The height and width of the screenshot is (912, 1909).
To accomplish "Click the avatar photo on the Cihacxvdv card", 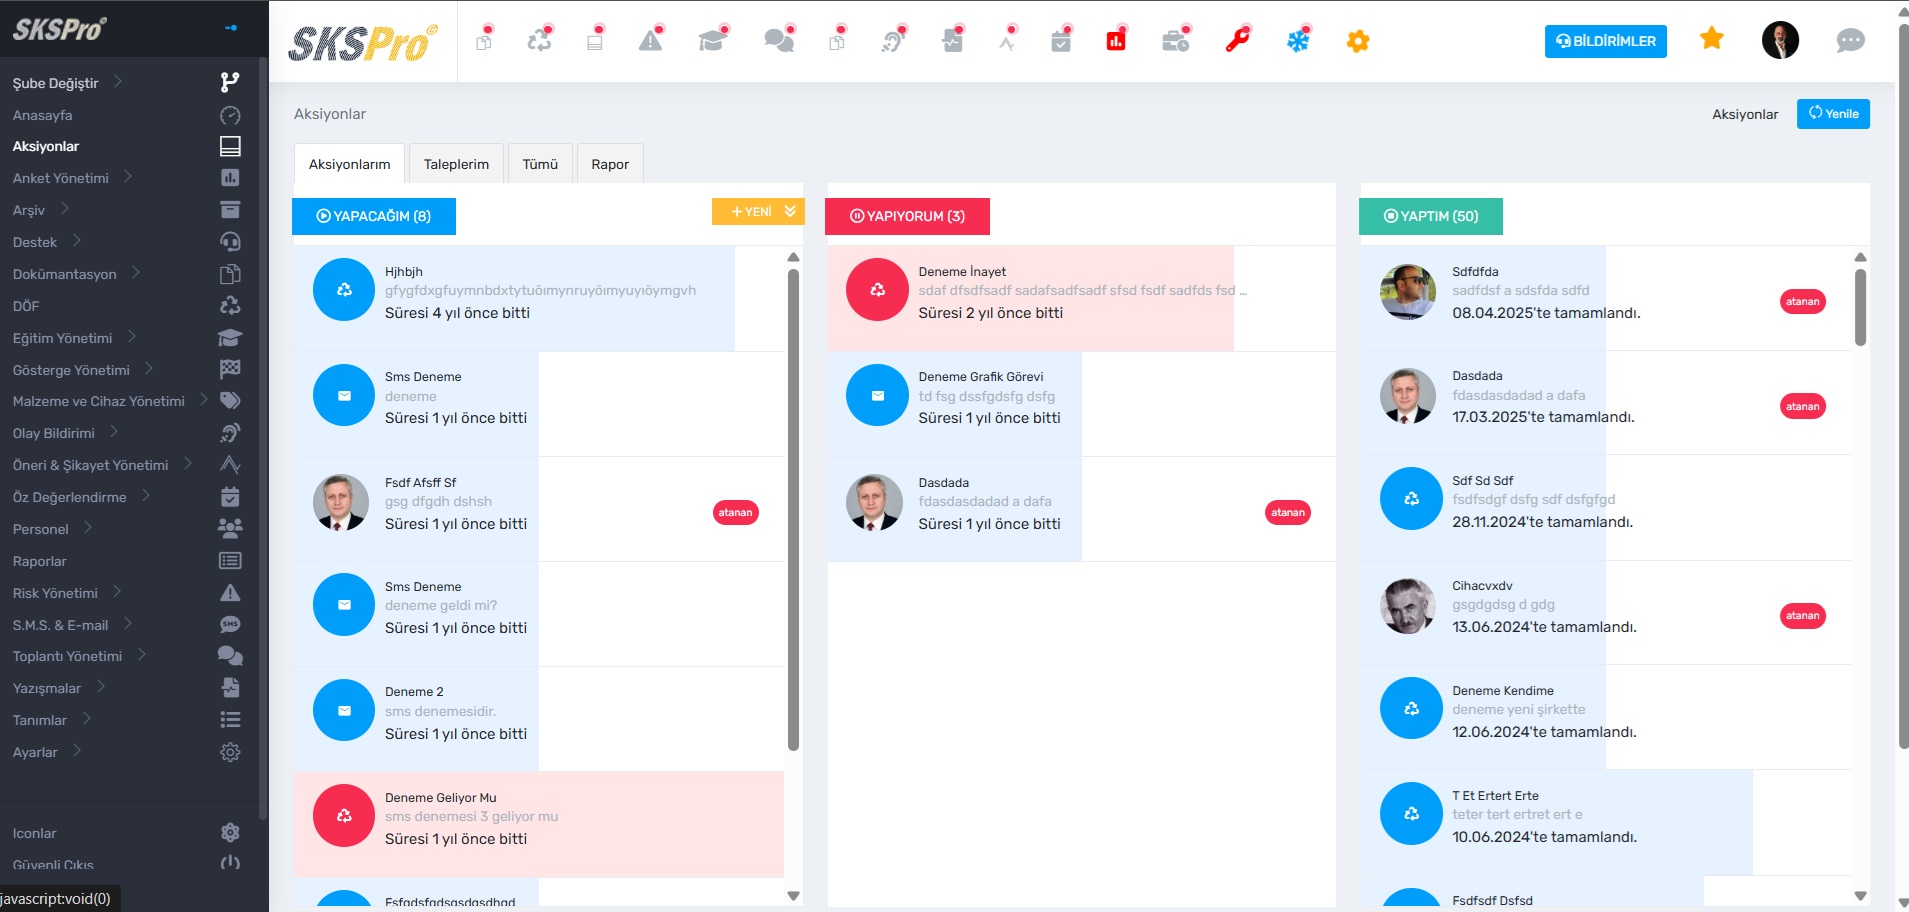I will point(1408,606).
